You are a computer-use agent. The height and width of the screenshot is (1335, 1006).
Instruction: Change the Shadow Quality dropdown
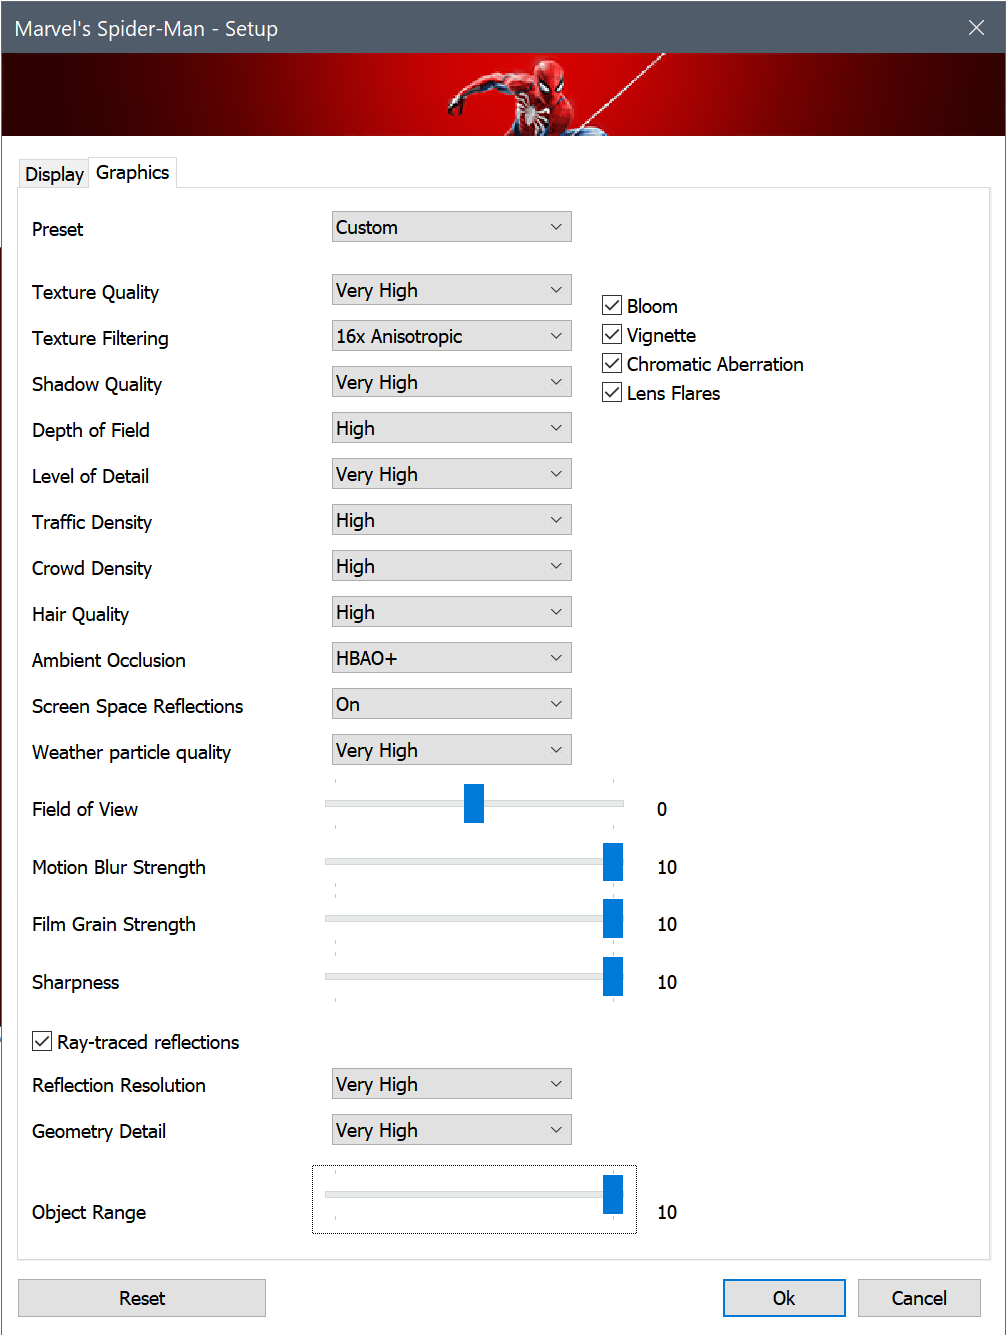coord(452,382)
